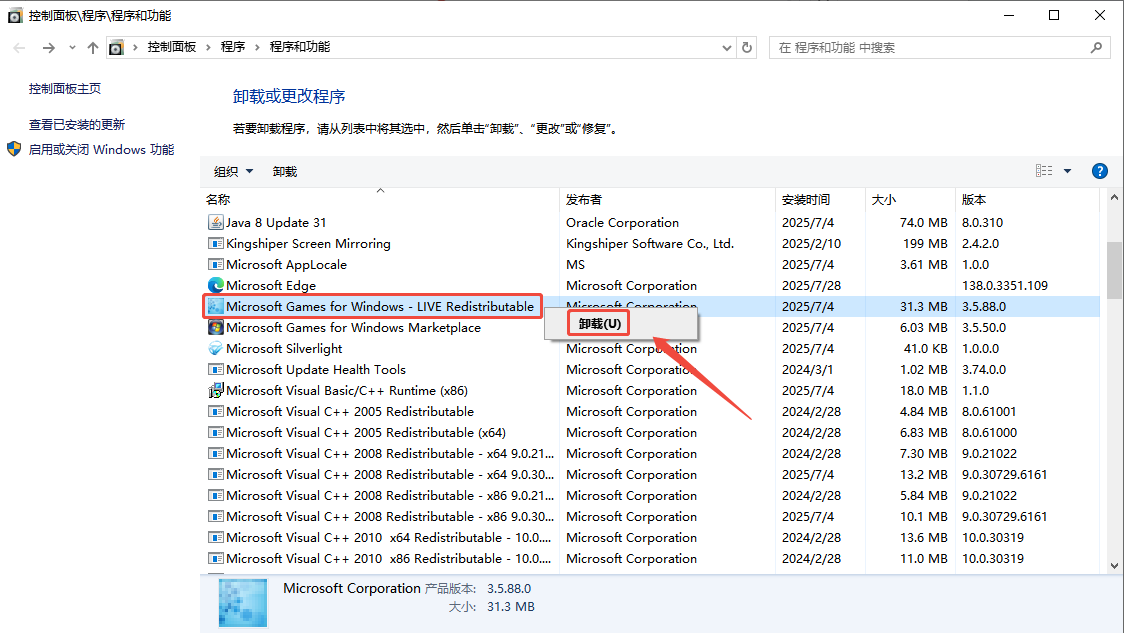Viewport: 1124px width, 633px height.
Task: Click the Windows features shield icon
Action: coord(14,149)
